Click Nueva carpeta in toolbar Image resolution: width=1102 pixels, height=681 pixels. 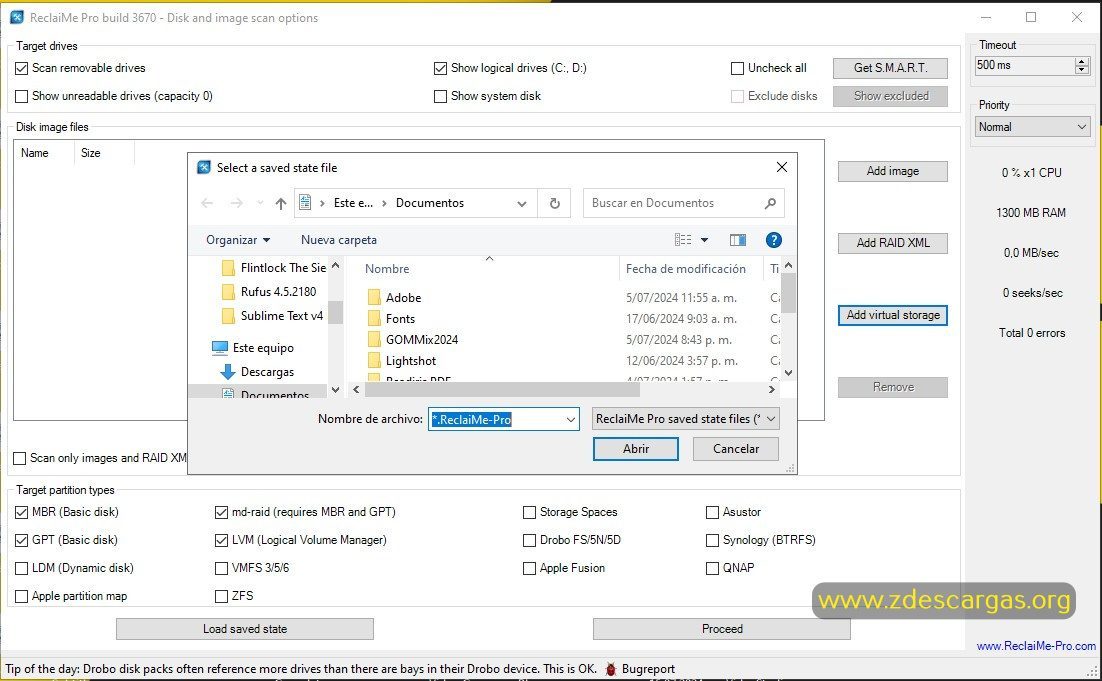(x=339, y=240)
